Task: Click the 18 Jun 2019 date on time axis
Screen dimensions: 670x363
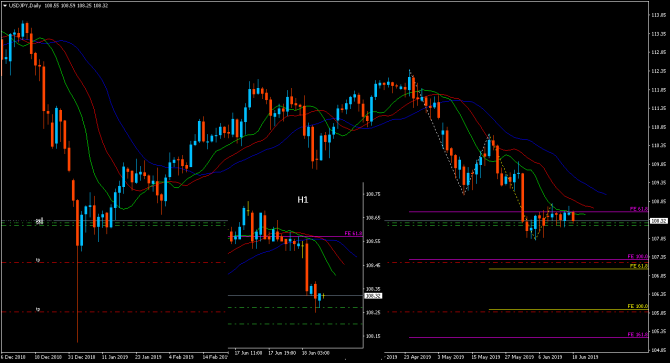Action: [x=585, y=357]
